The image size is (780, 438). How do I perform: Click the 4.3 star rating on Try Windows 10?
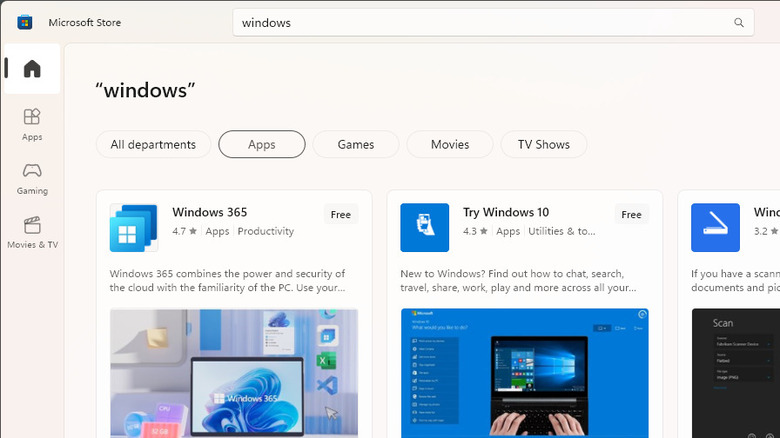click(x=475, y=231)
